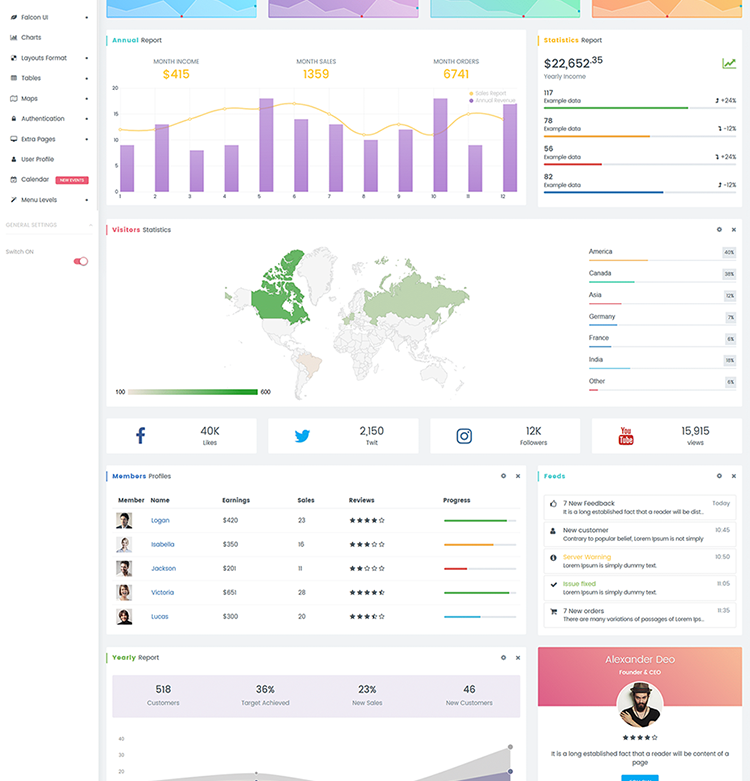Open settings gear in Members Profiles panel
The image size is (750, 781).
[503, 476]
